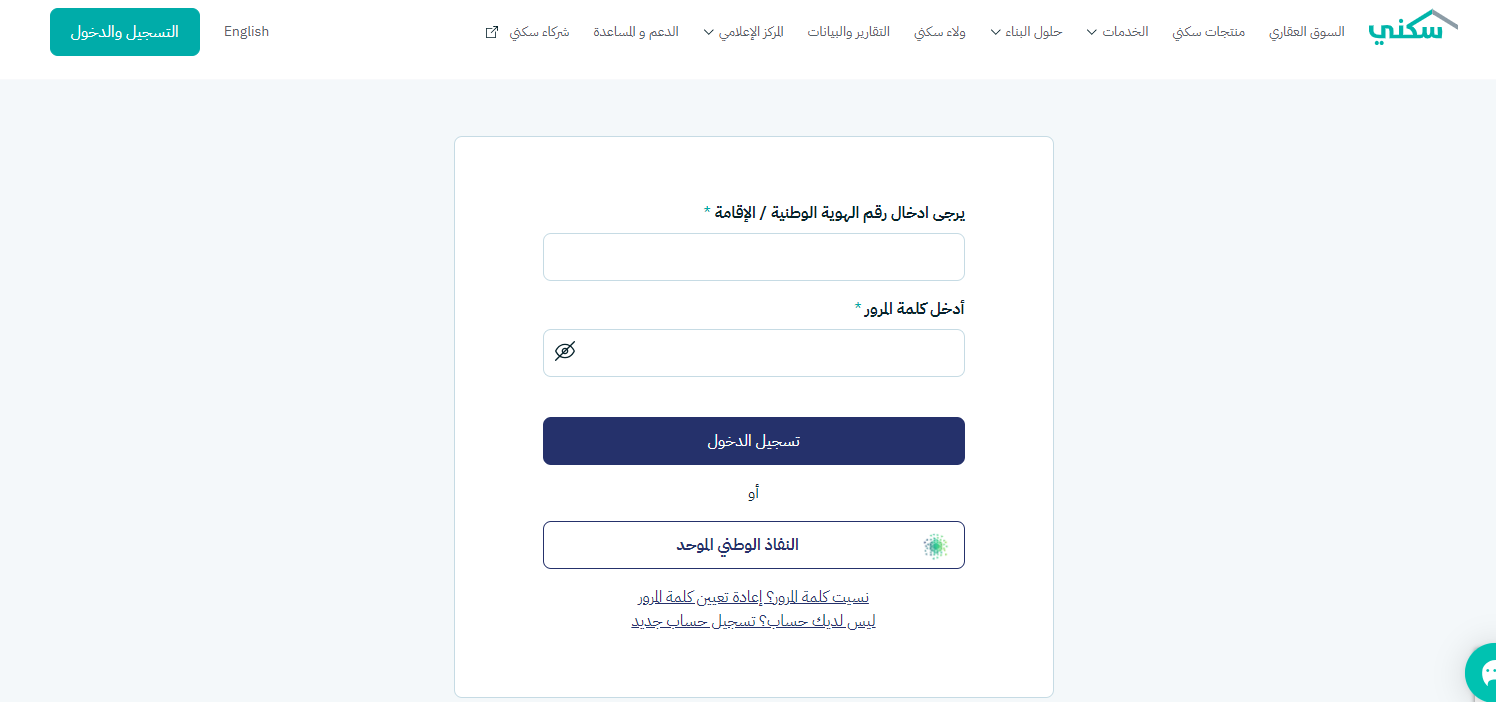This screenshot has width=1496, height=702.
Task: Open the chat support bubble
Action: [1484, 672]
